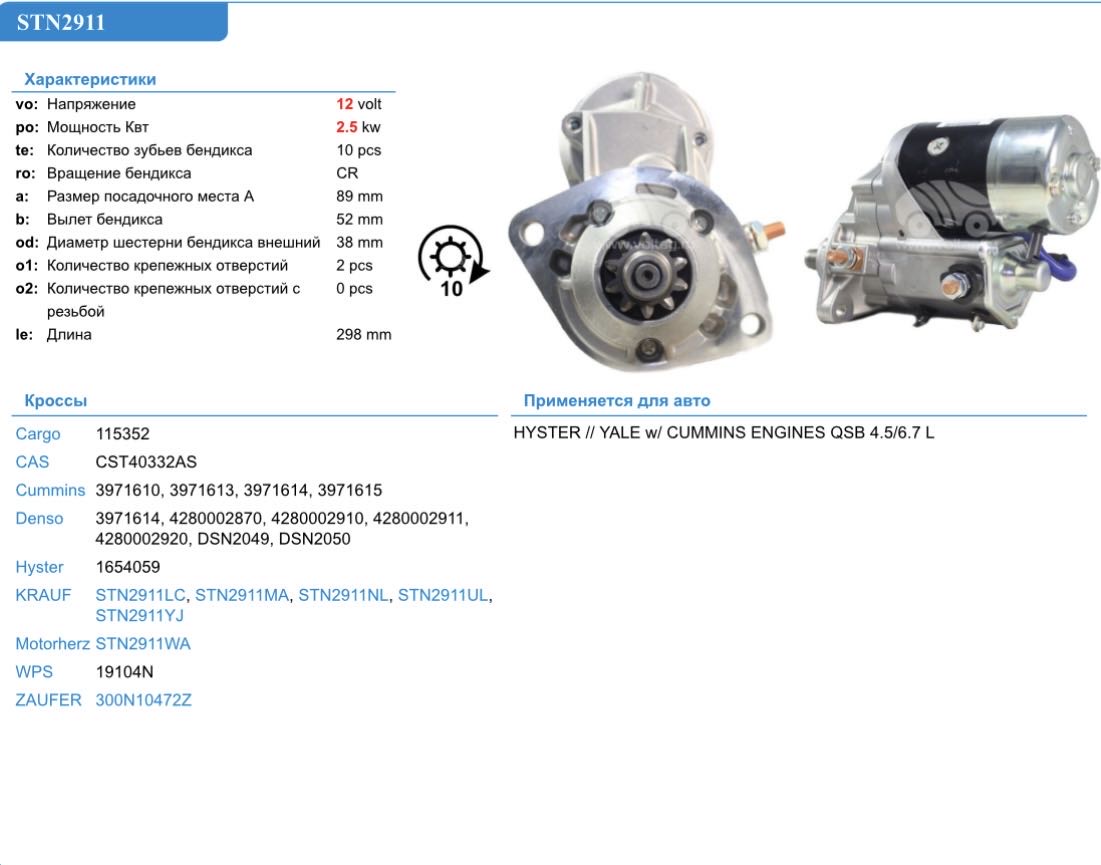The height and width of the screenshot is (865, 1101).
Task: Go to the STN2911UL part link
Action: point(443,595)
